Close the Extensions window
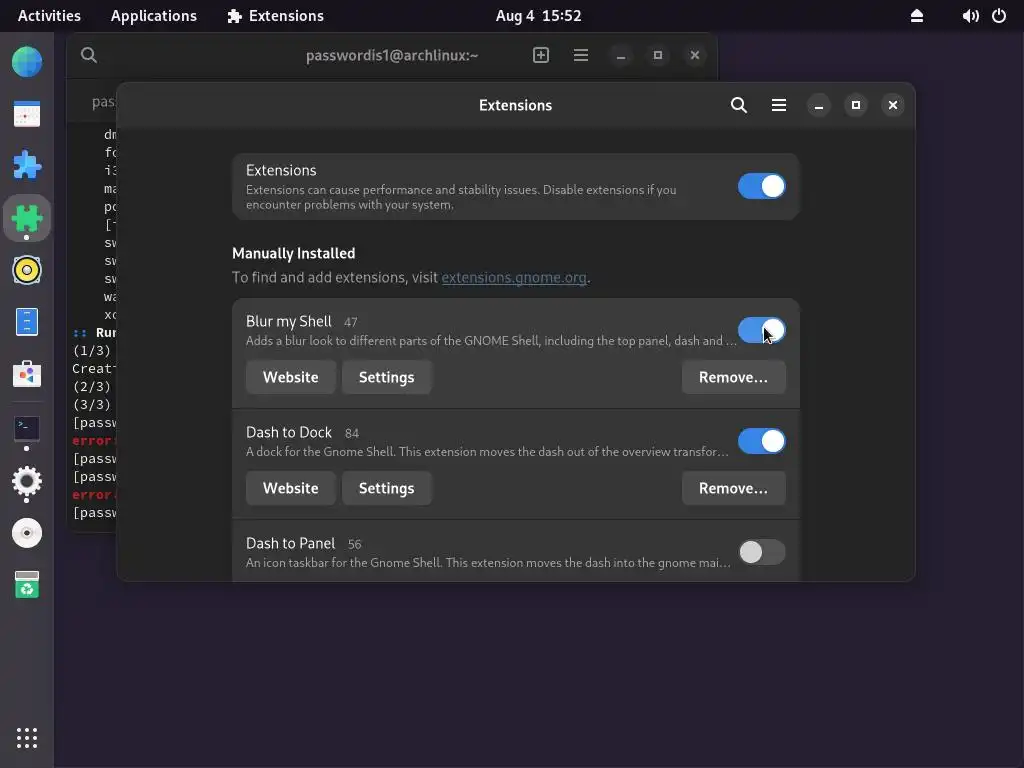Image resolution: width=1024 pixels, height=768 pixels. [x=893, y=105]
